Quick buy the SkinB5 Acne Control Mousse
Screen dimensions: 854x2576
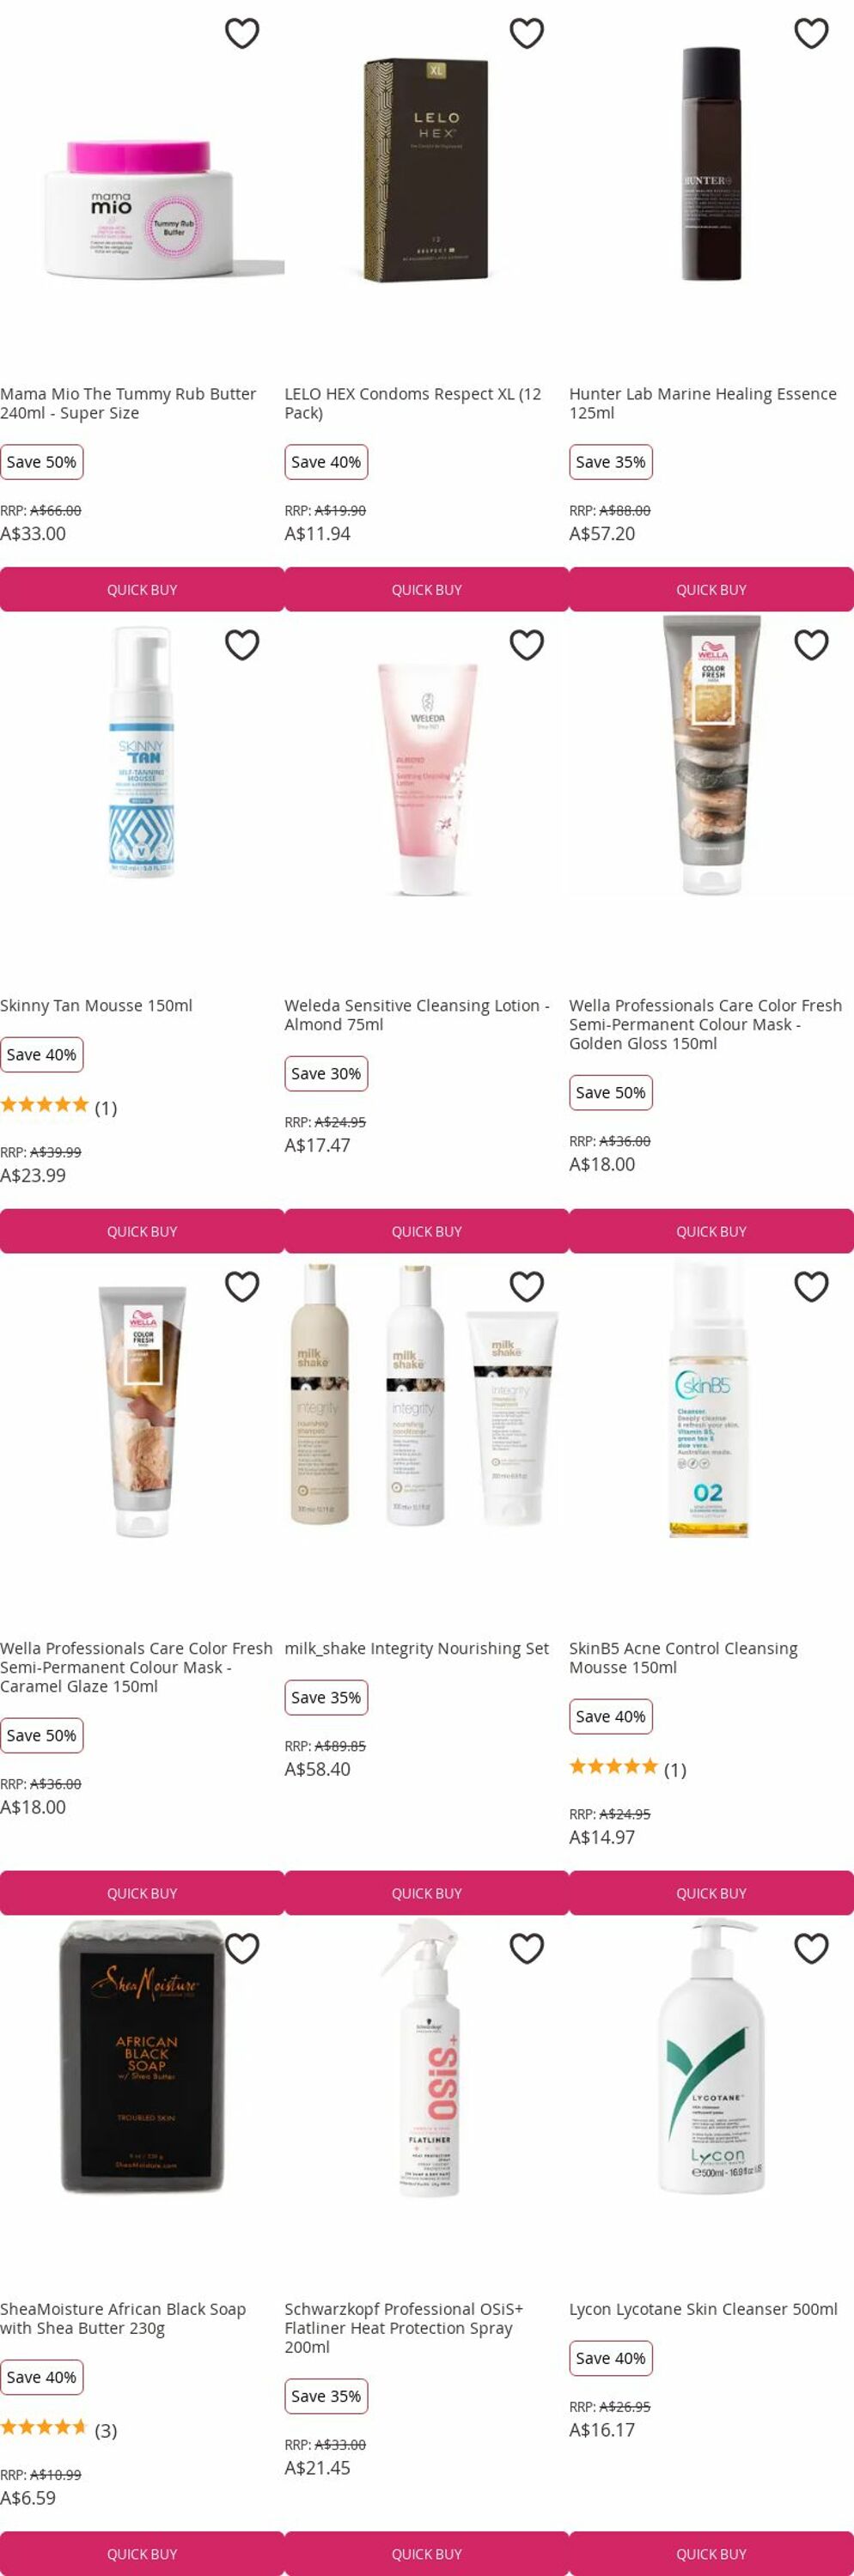click(711, 1893)
